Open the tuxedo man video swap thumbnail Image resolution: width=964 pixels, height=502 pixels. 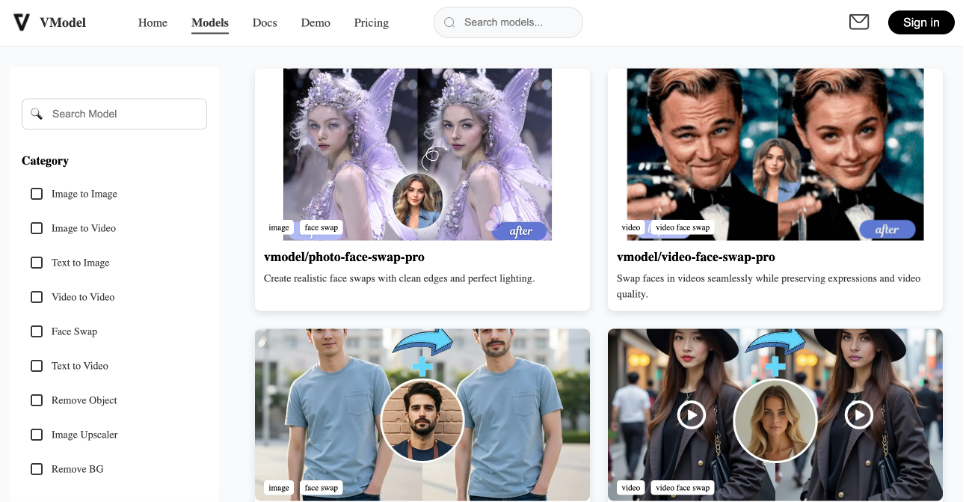(775, 154)
